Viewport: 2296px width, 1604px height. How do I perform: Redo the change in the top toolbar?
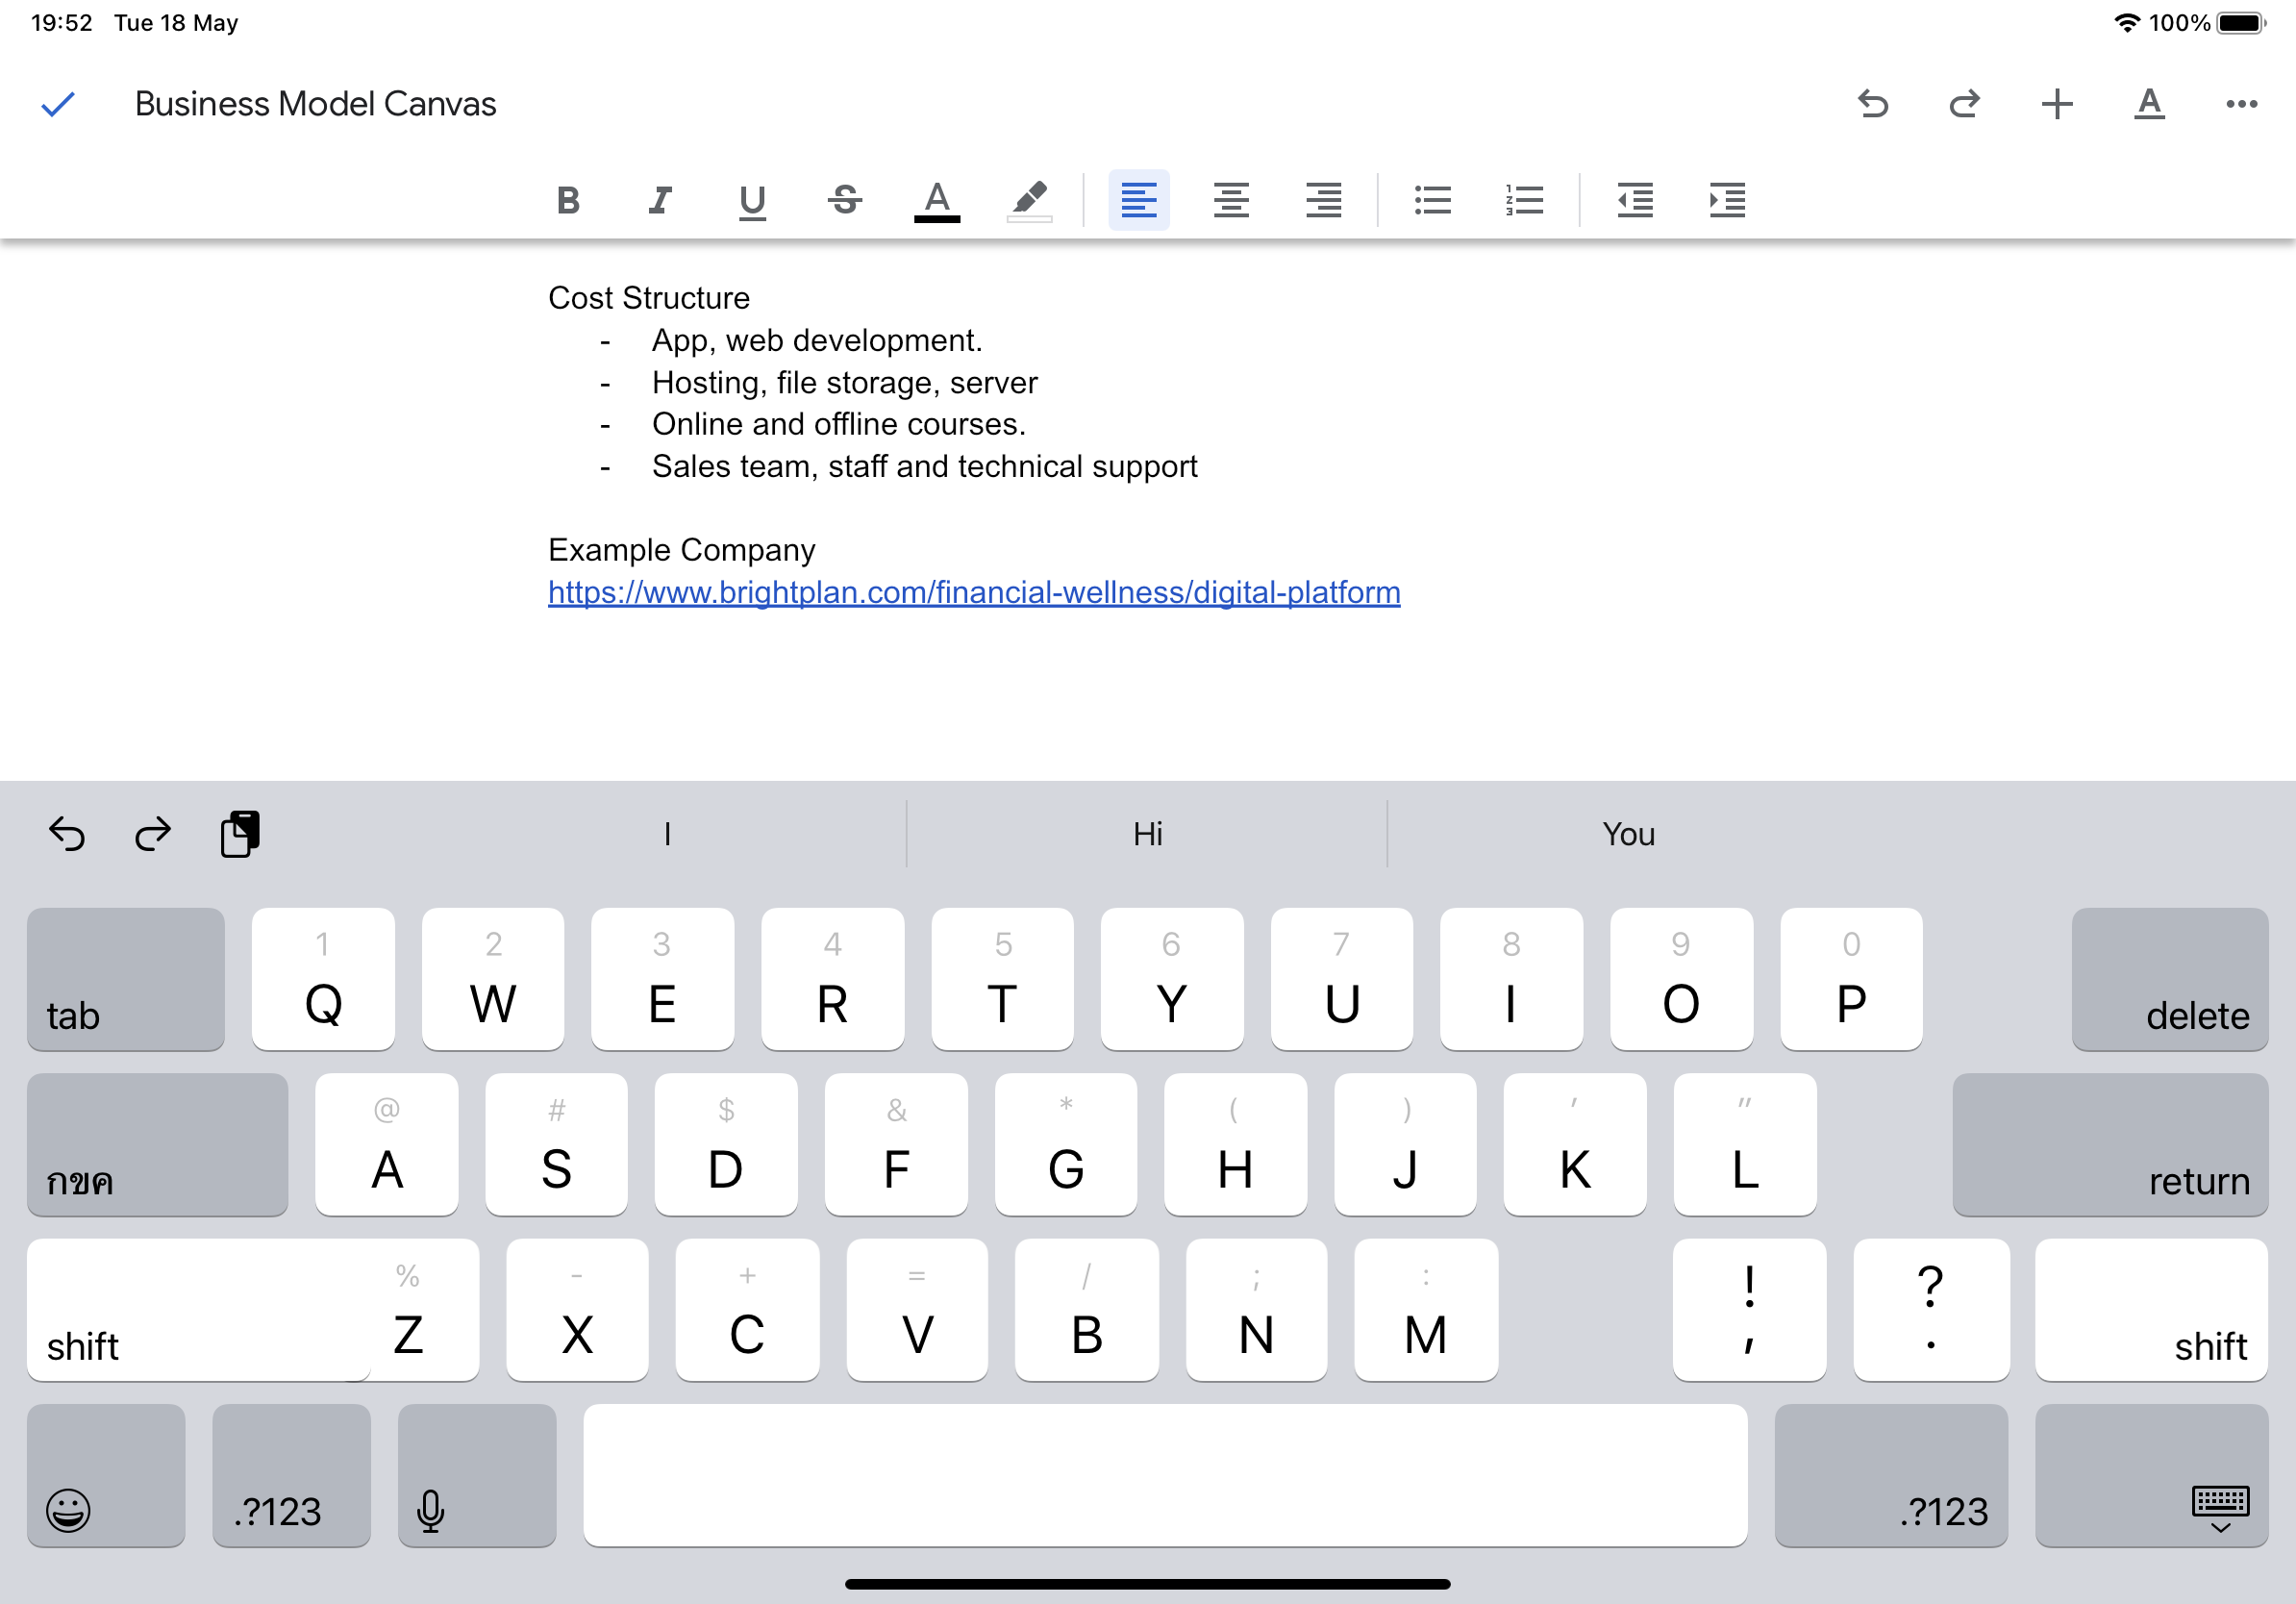(x=1964, y=104)
